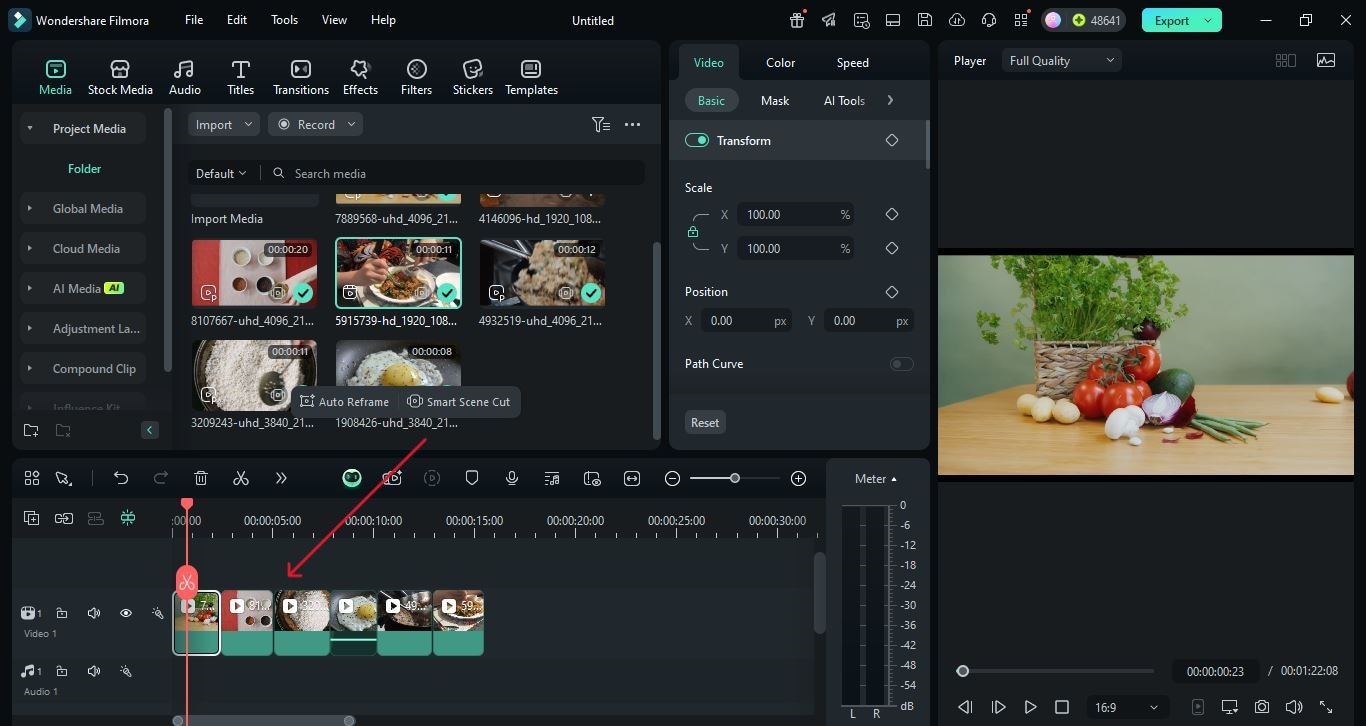The height and width of the screenshot is (726, 1366).
Task: Open the Record dropdown
Action: pos(315,125)
